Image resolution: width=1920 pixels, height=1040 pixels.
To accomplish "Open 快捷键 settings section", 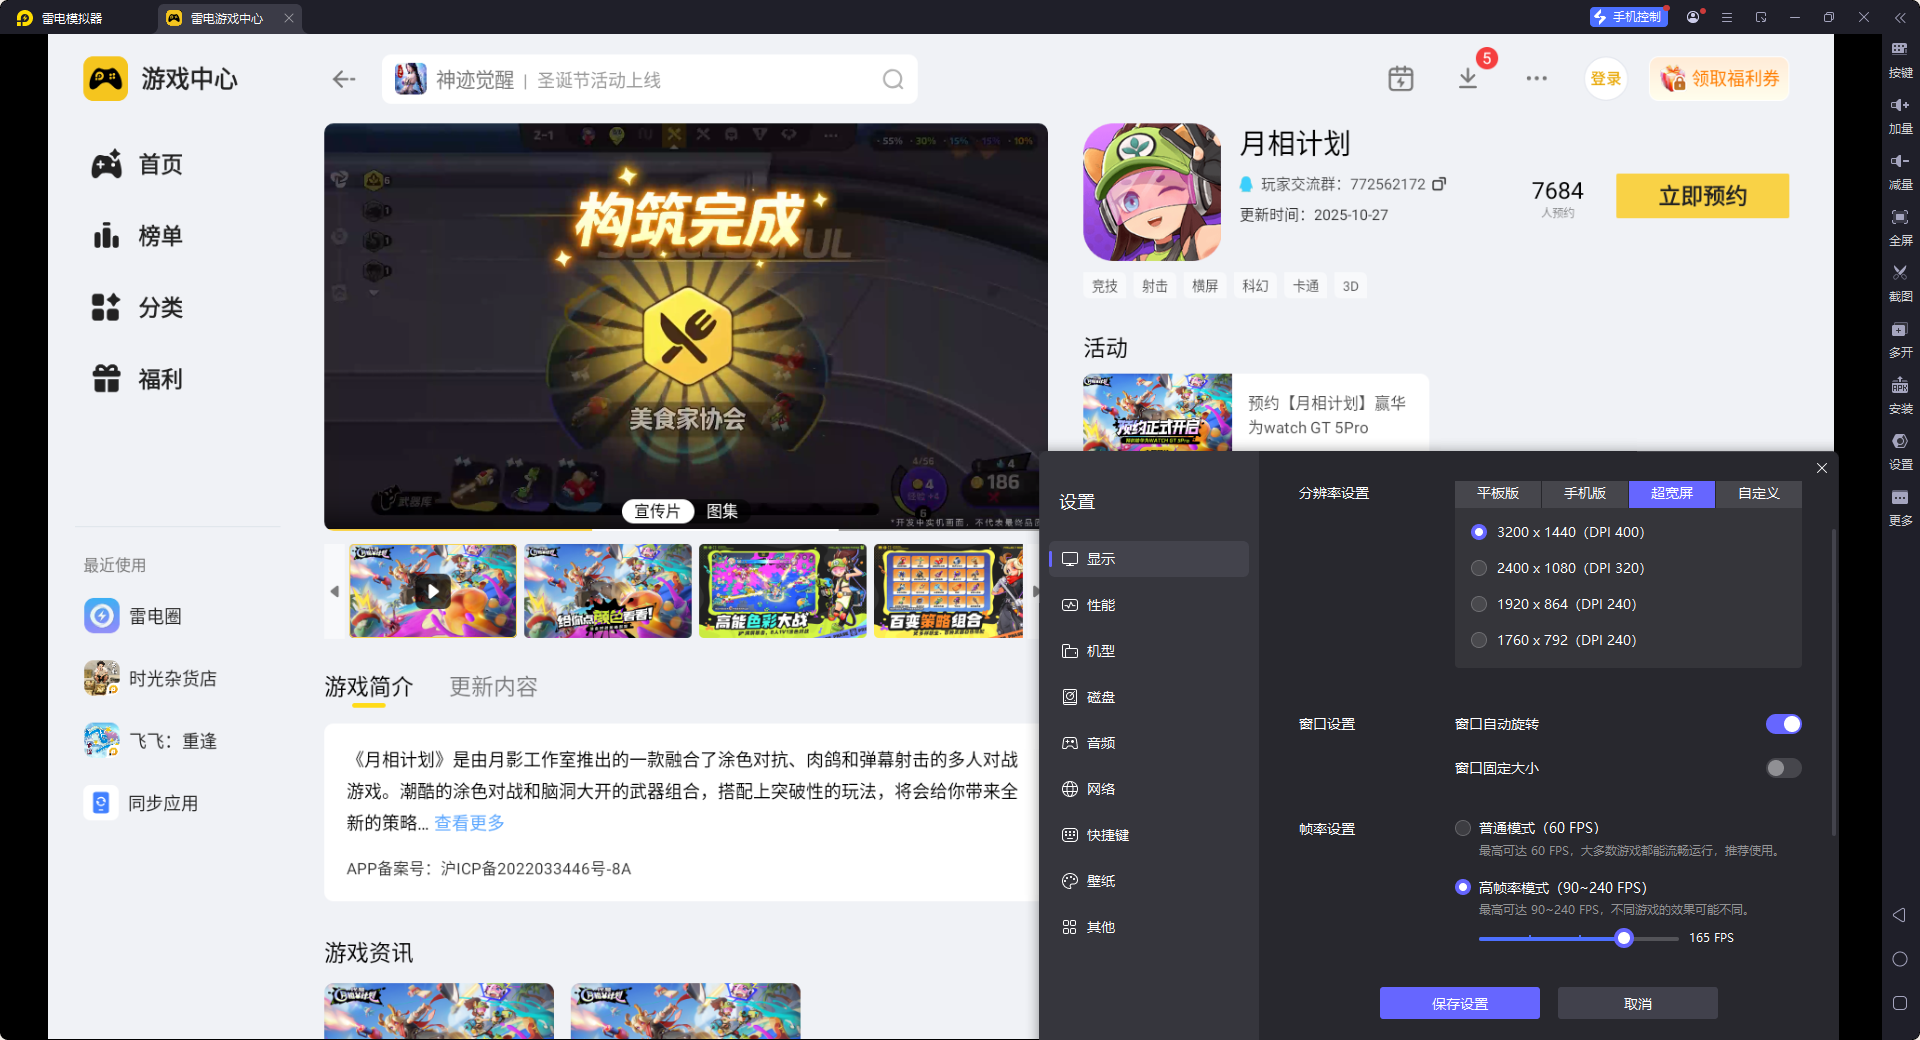I will 1150,835.
